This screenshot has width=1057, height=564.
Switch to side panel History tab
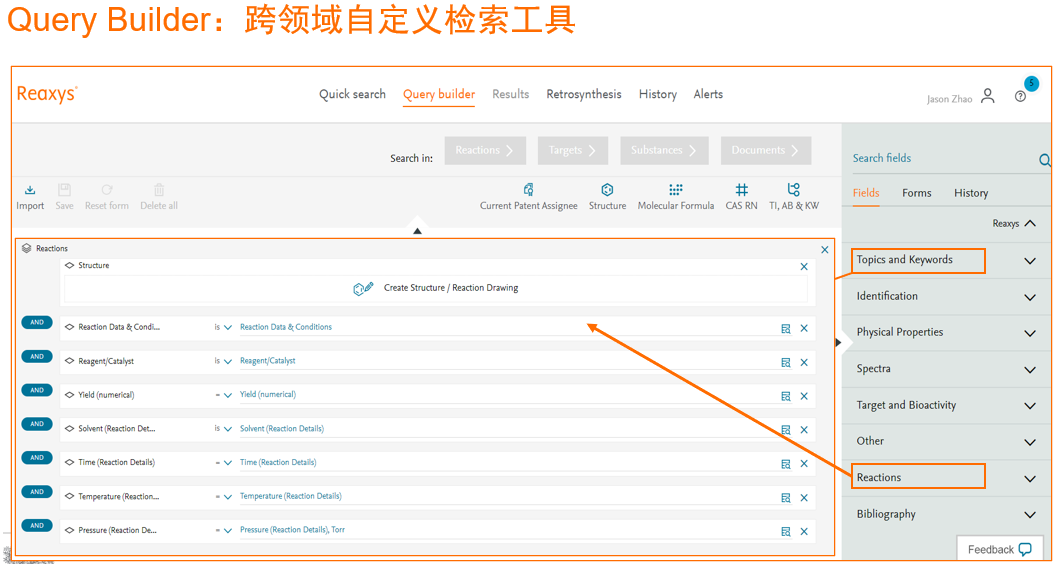(971, 193)
